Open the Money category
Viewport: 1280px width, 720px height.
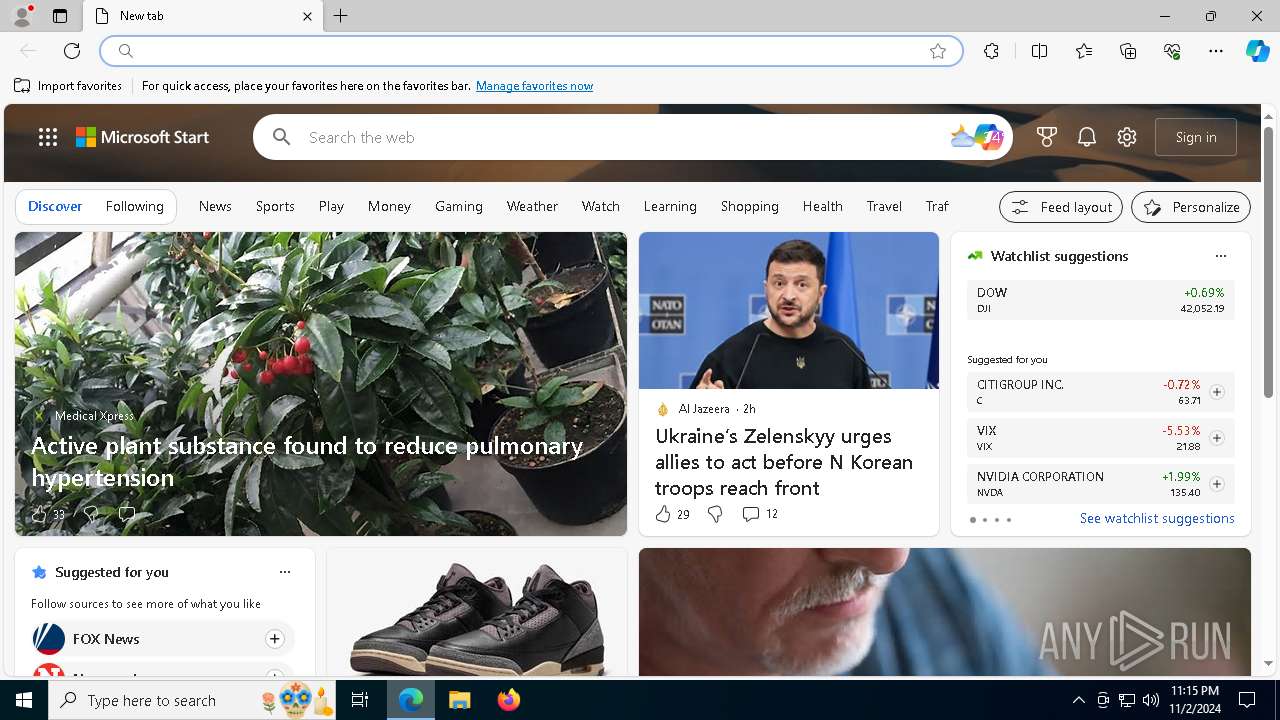(389, 207)
